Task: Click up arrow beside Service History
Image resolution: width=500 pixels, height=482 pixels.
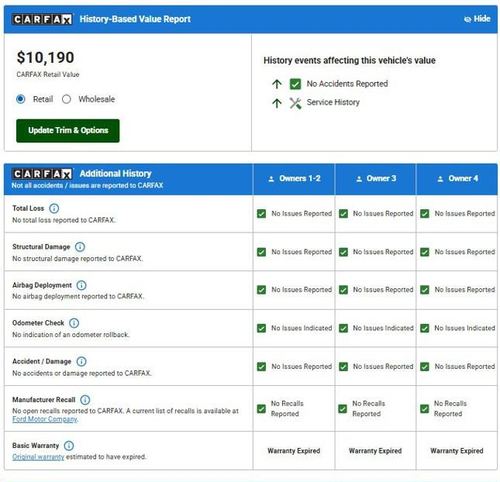Action: tap(277, 103)
